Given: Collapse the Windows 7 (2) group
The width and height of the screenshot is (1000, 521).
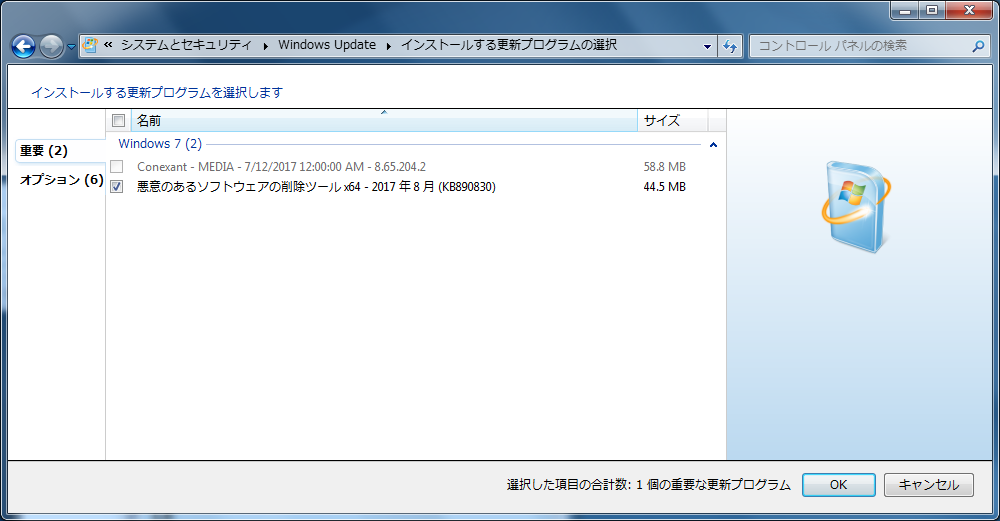Looking at the screenshot, I should [713, 145].
